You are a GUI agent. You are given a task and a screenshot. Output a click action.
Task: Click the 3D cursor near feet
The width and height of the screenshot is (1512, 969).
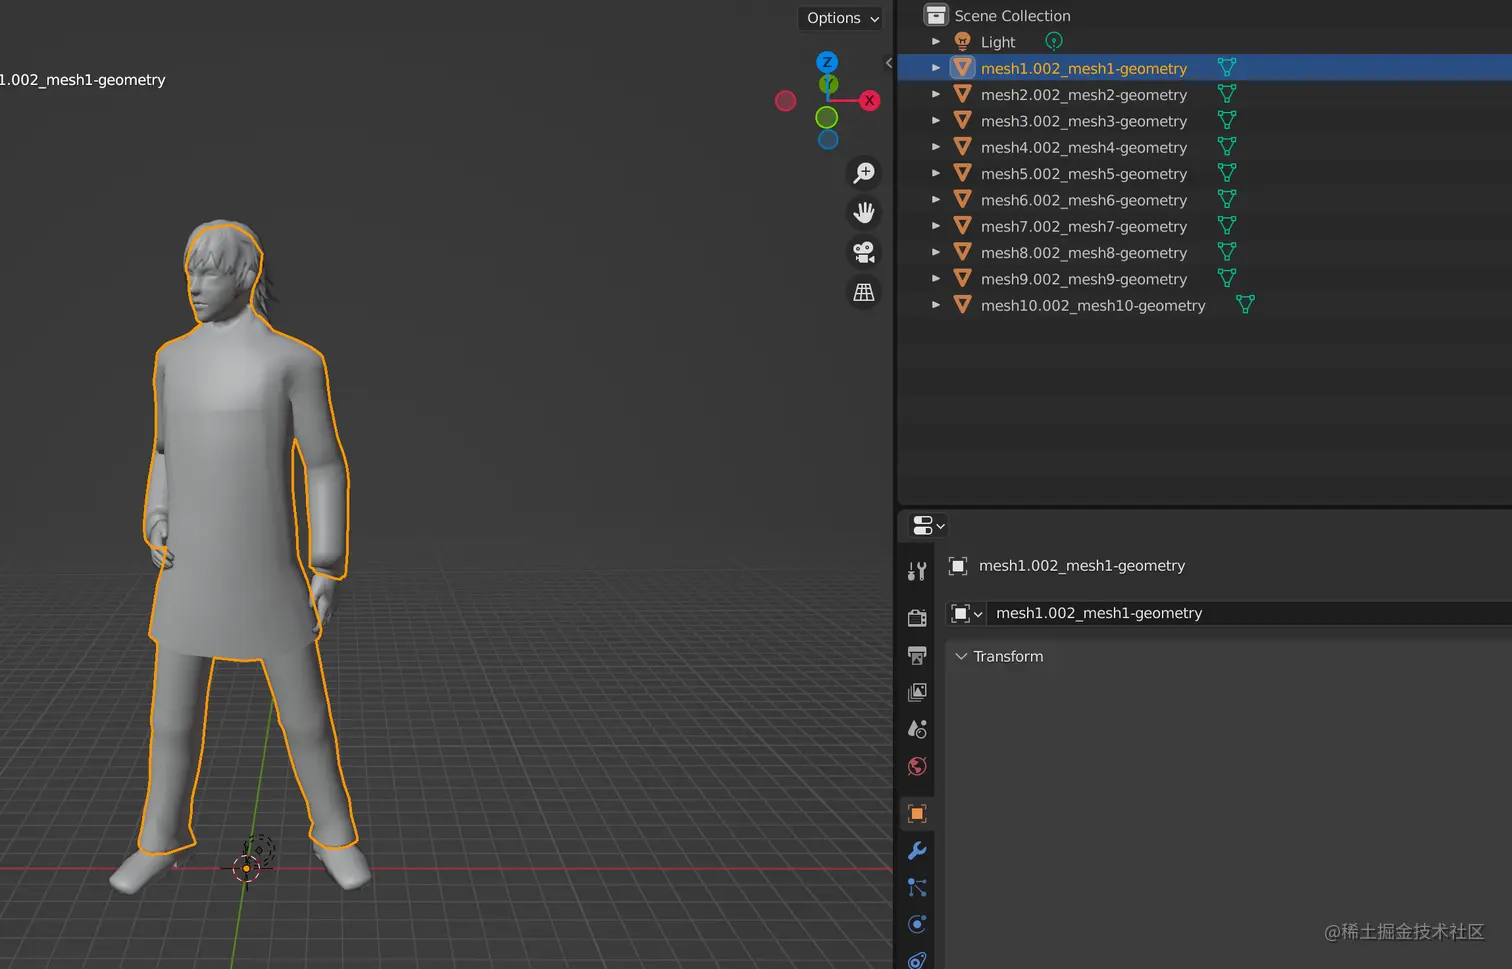(x=247, y=868)
